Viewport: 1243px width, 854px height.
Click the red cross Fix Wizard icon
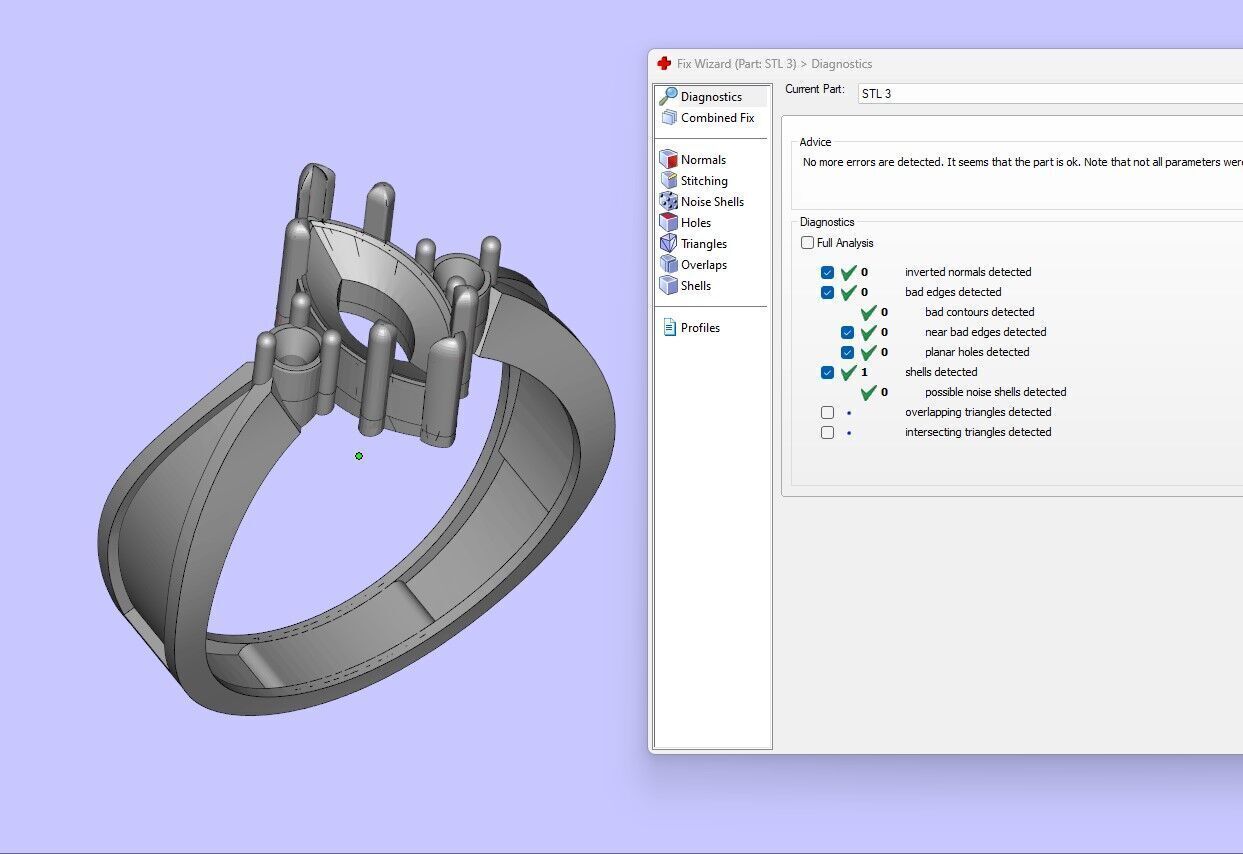(664, 63)
